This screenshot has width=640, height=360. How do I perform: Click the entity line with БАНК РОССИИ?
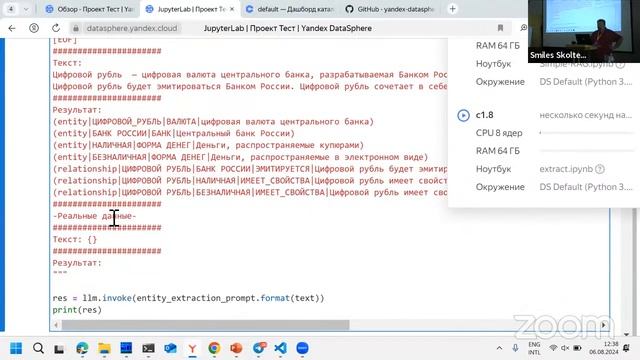173,133
